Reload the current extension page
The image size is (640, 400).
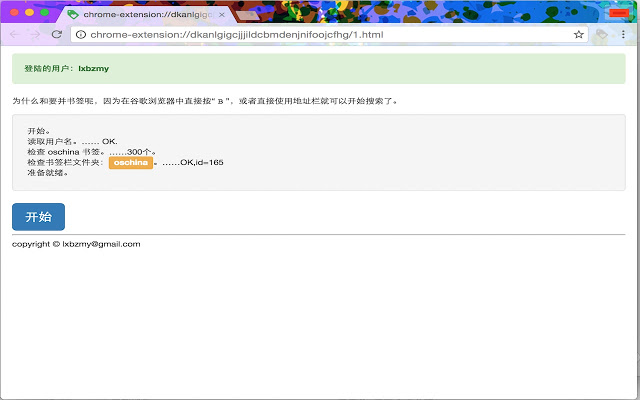[x=57, y=34]
